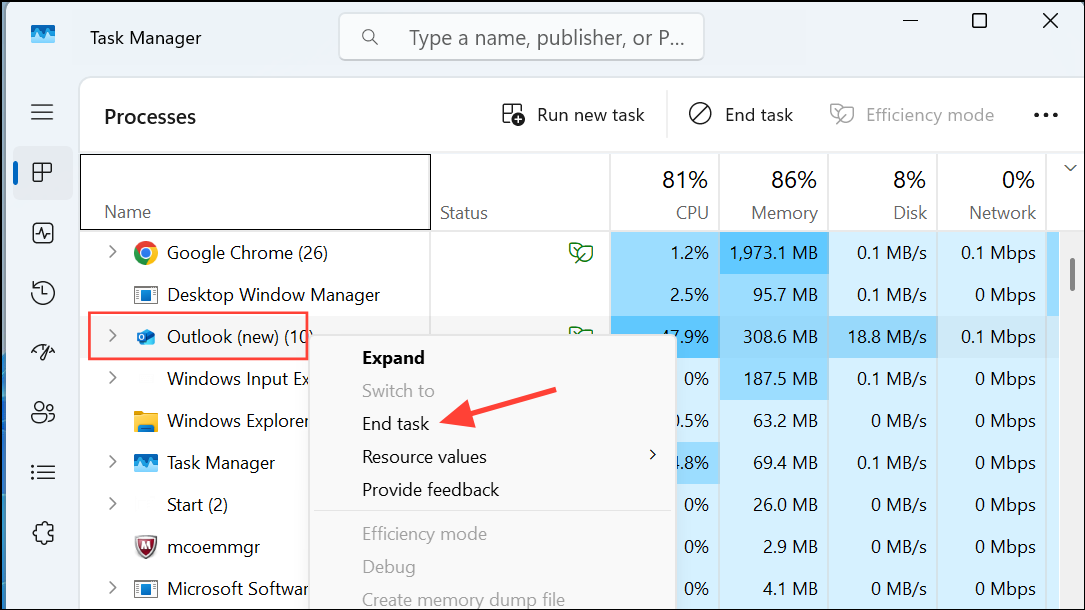
Task: Click the Task Manager process row icon
Action: pos(145,463)
